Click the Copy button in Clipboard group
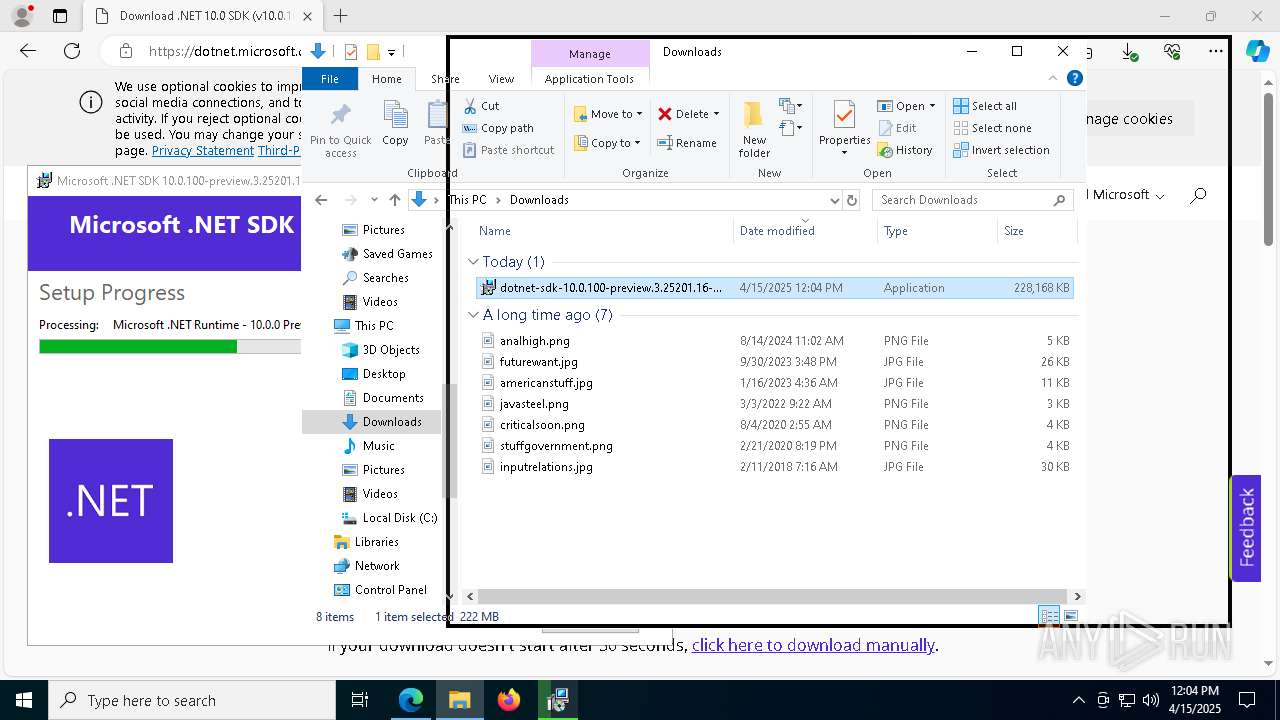Screen dimensions: 1280x720 click(395, 124)
